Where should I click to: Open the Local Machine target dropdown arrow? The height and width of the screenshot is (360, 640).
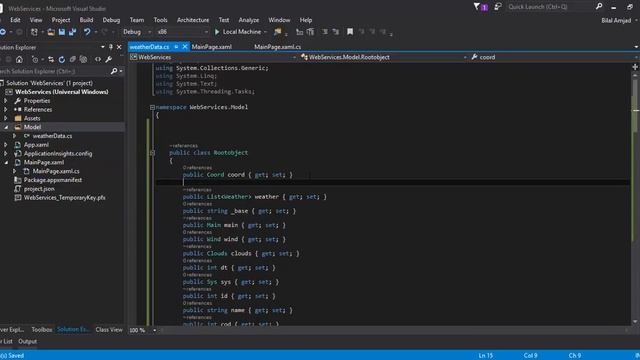point(265,32)
